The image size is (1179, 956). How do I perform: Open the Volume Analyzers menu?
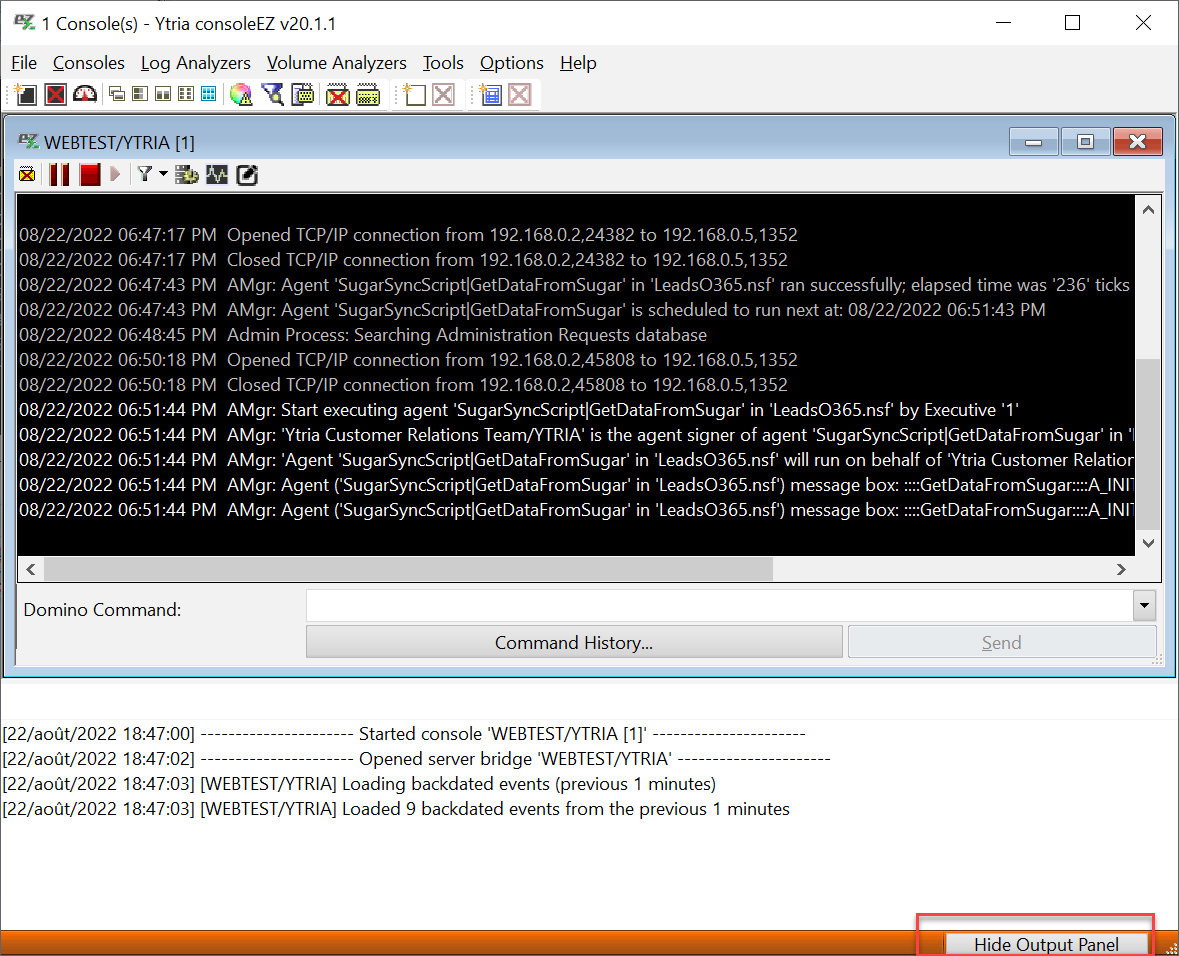(336, 63)
